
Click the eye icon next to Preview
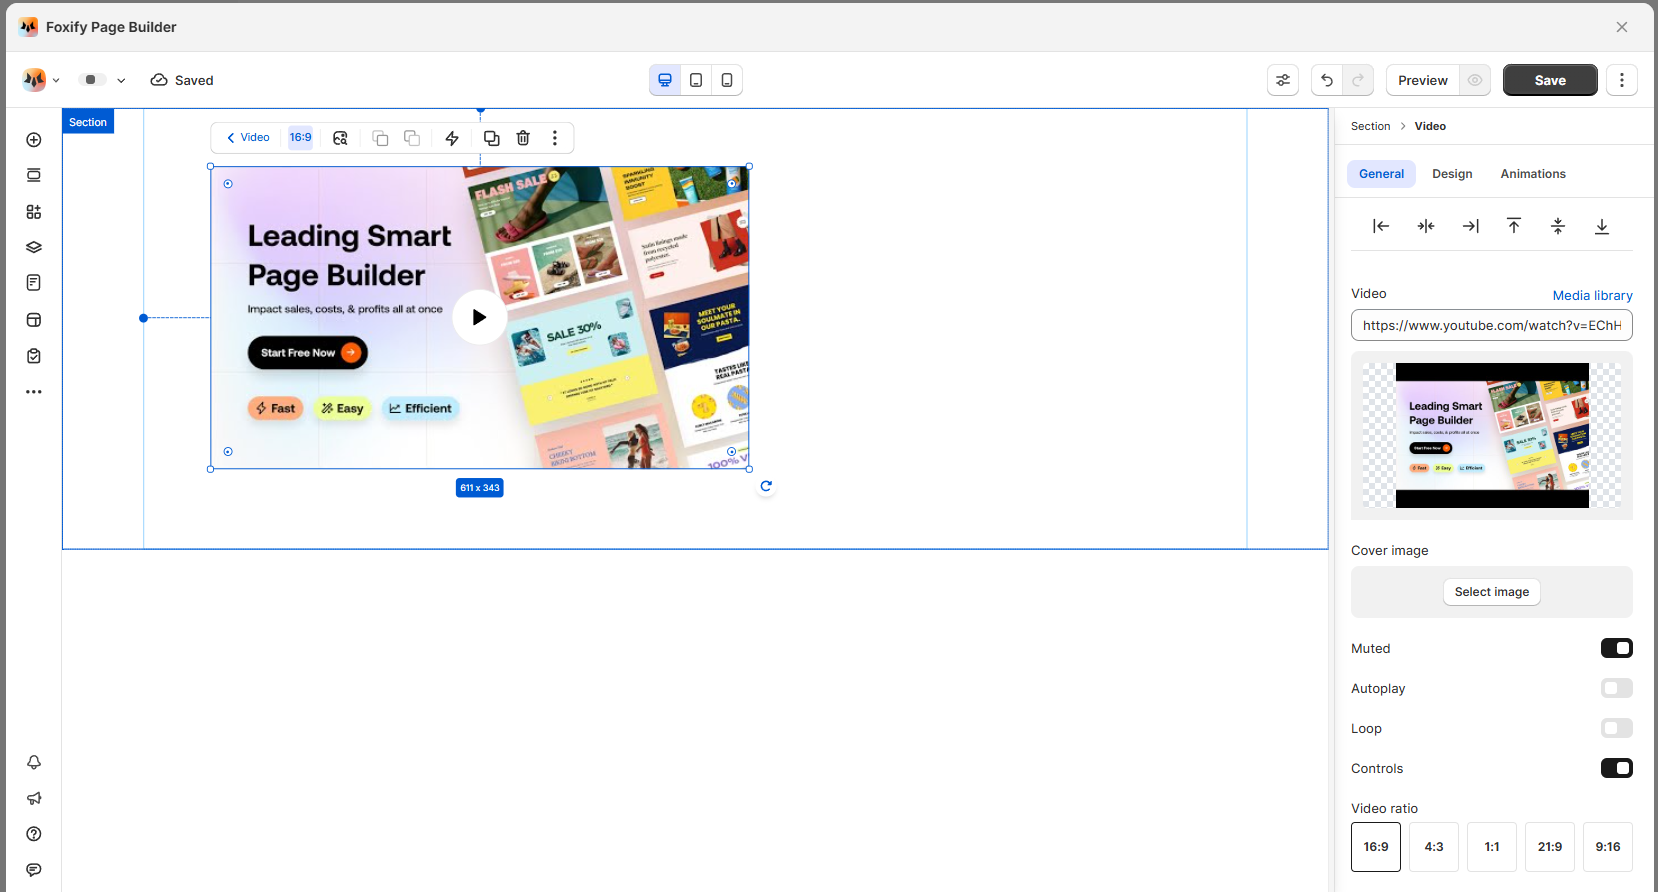pyautogui.click(x=1475, y=80)
